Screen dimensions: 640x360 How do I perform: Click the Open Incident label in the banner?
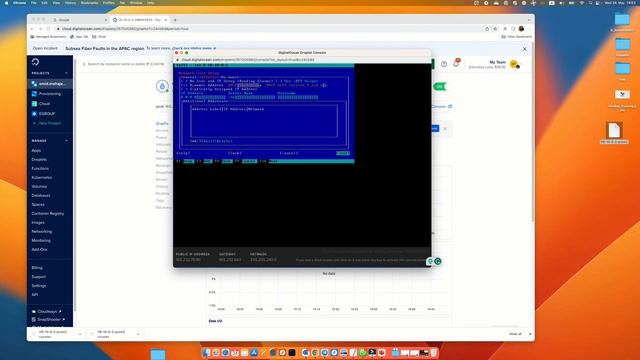coord(45,48)
